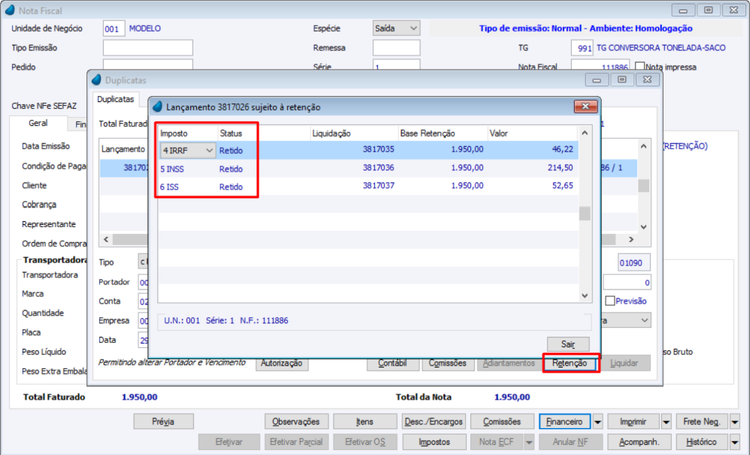Expand the Financeiro button dropdown arrow
The image size is (750, 455).
(x=597, y=422)
